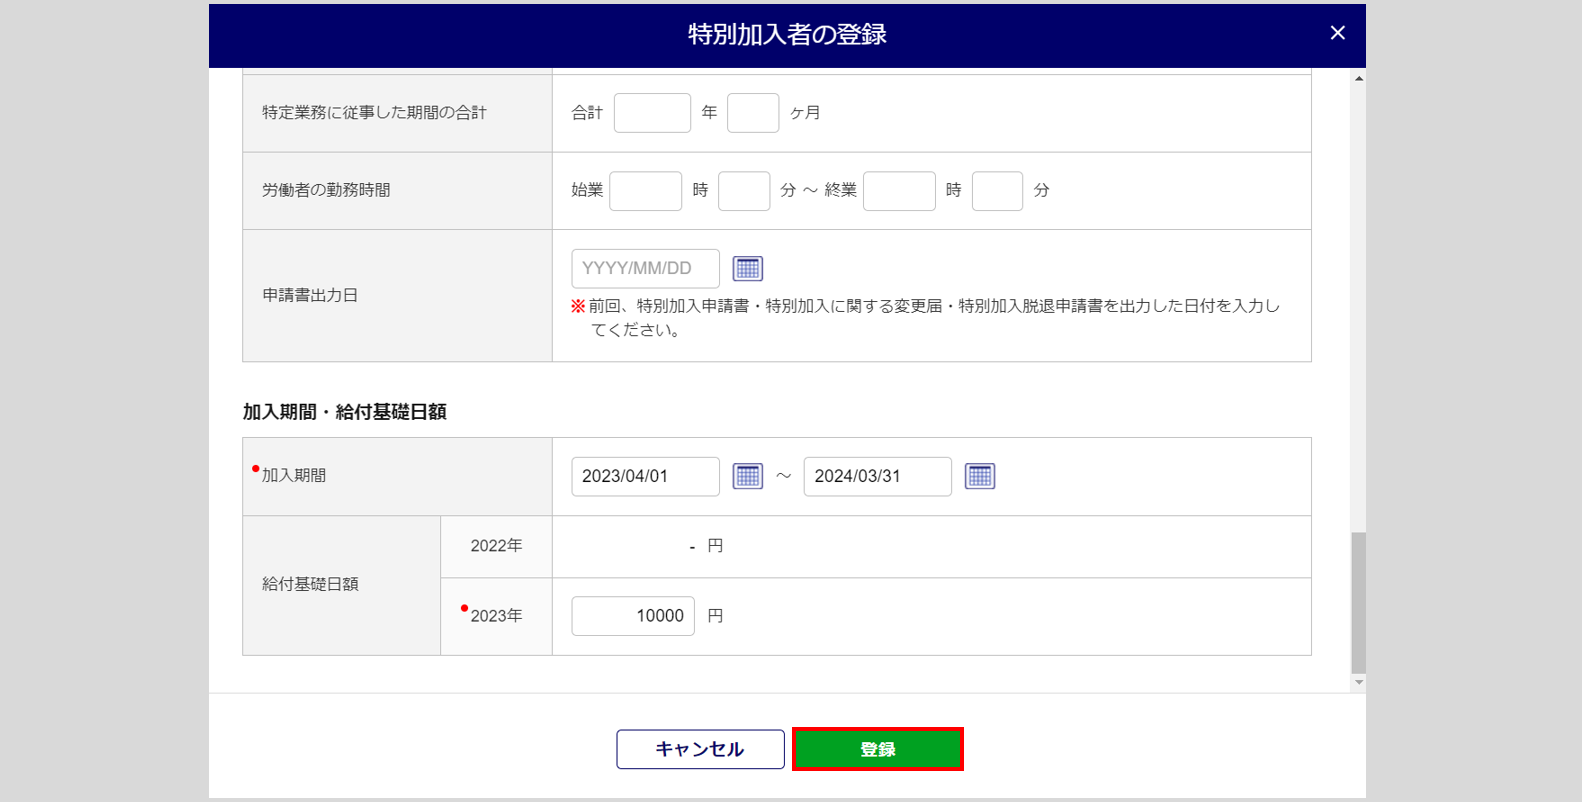The width and height of the screenshot is (1582, 802).
Task: Close the 特別加入者の登録 dialog
Action: [1337, 34]
